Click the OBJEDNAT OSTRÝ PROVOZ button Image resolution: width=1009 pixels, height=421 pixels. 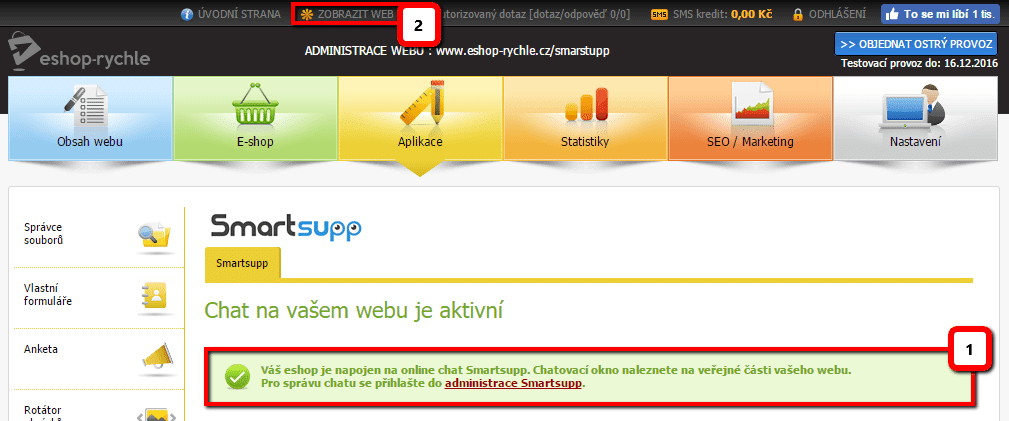click(x=916, y=44)
